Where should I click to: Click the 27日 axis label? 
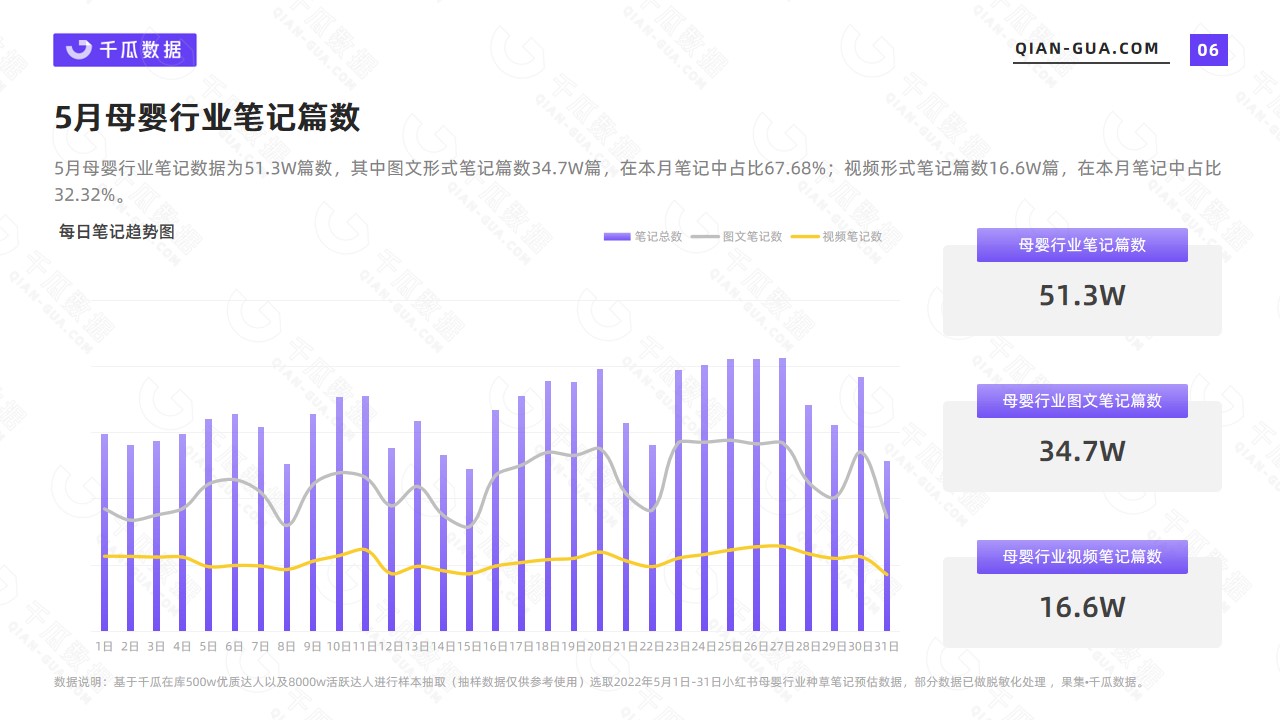coord(782,647)
